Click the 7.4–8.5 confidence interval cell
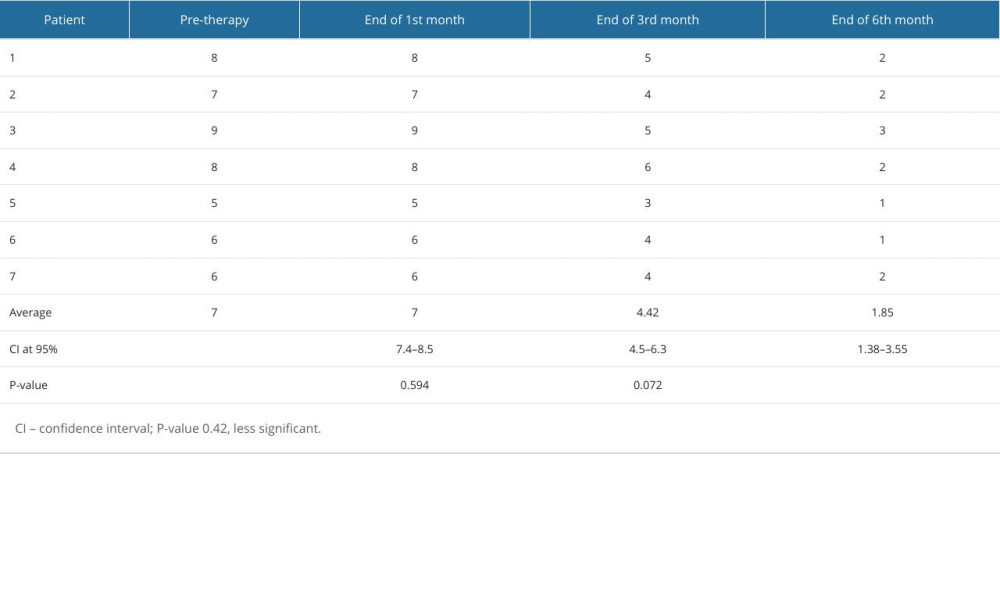The image size is (1000, 600). (415, 349)
